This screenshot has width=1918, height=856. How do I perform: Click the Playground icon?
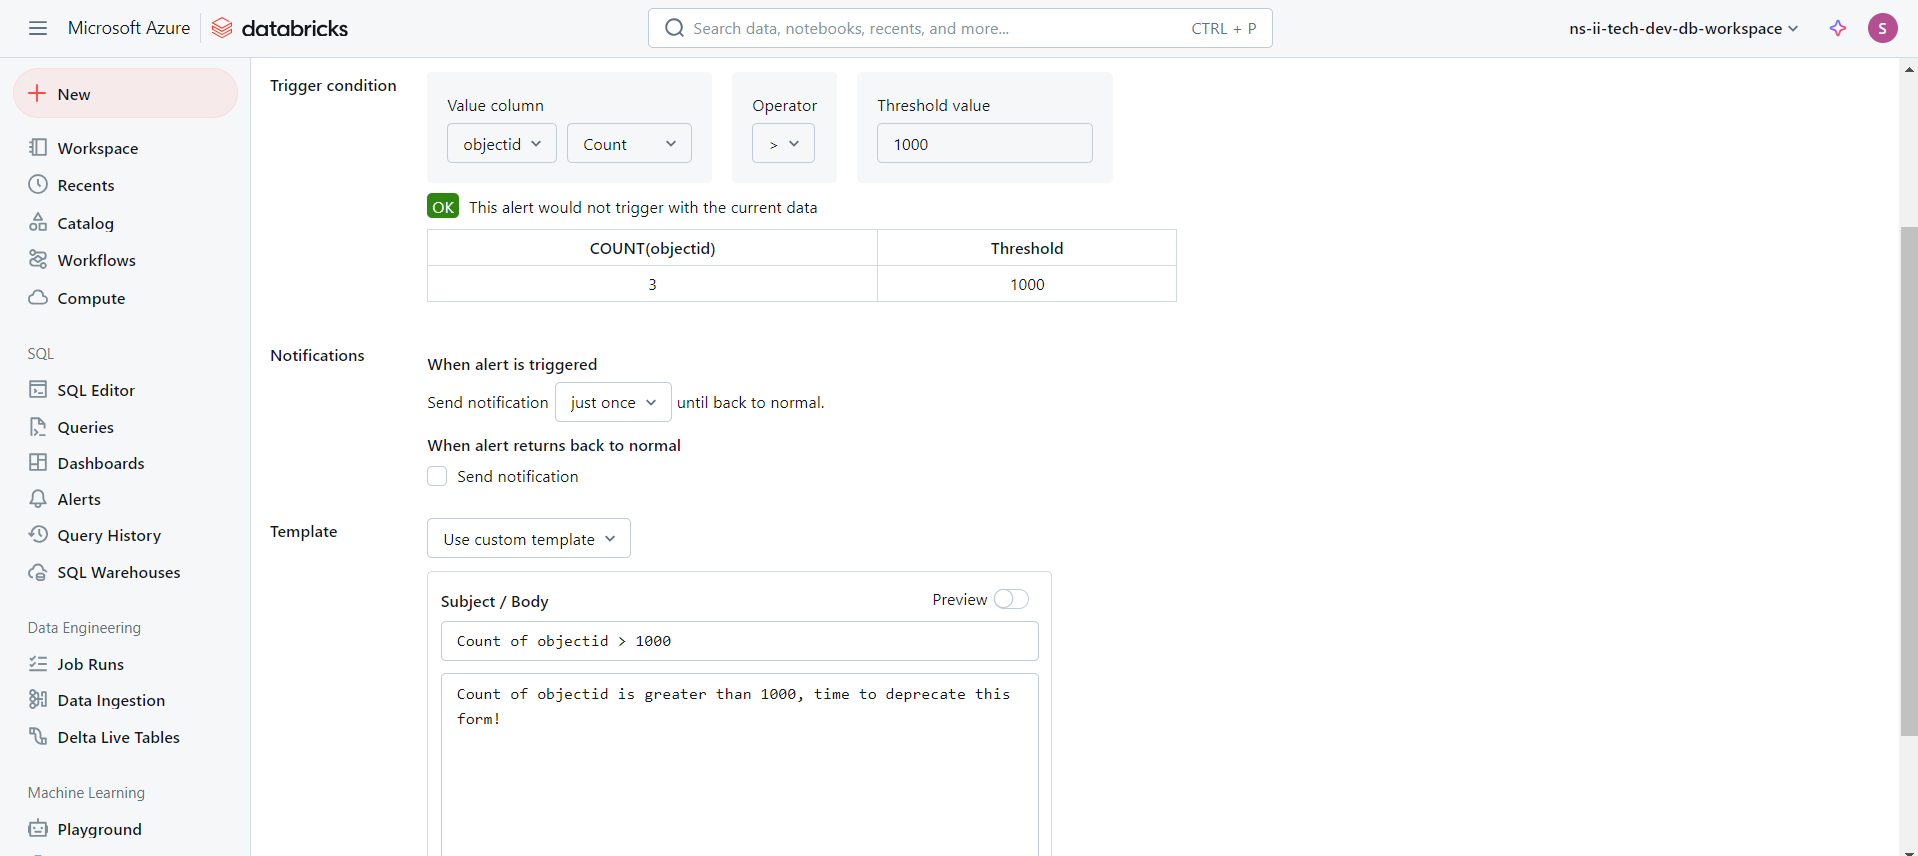pyautogui.click(x=38, y=828)
